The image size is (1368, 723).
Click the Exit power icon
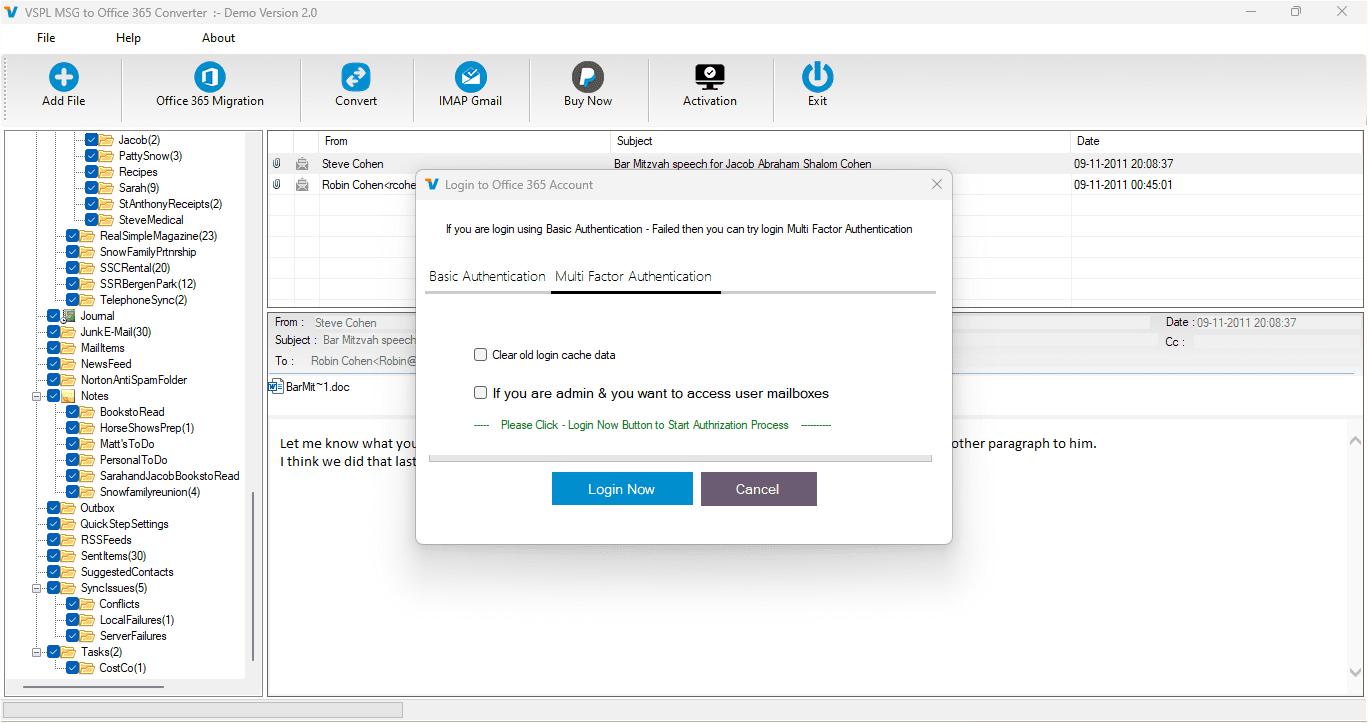point(818,77)
